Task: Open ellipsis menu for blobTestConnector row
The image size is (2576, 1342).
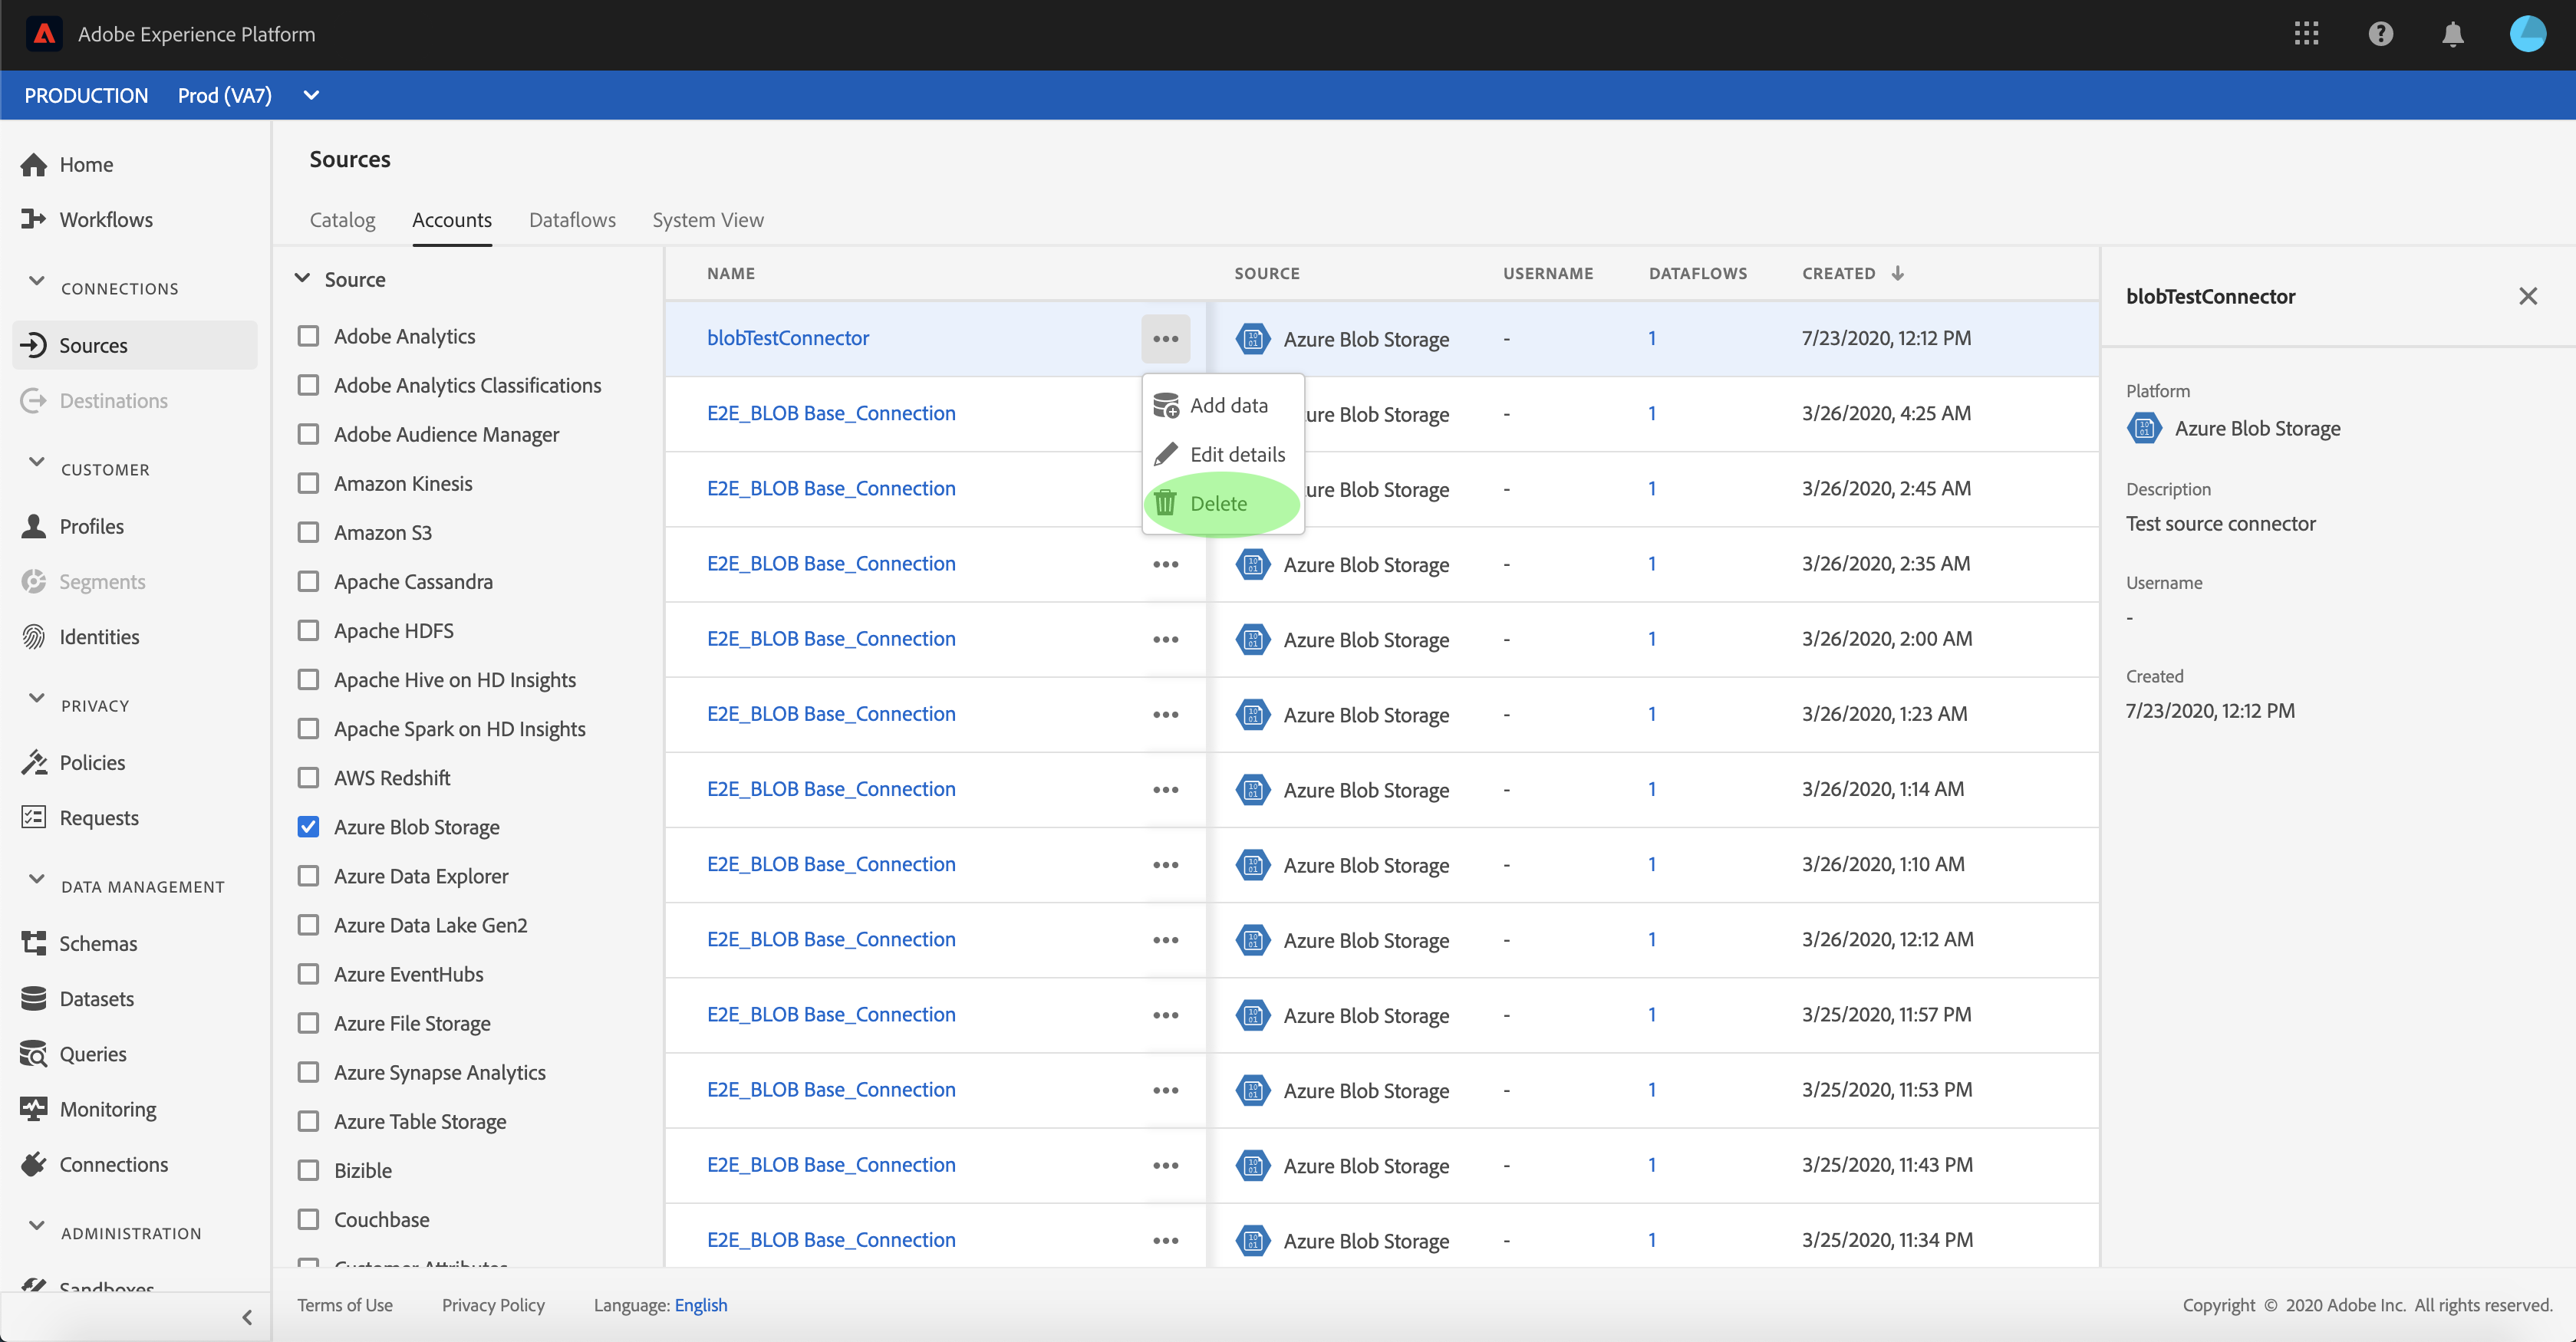Action: [1165, 339]
